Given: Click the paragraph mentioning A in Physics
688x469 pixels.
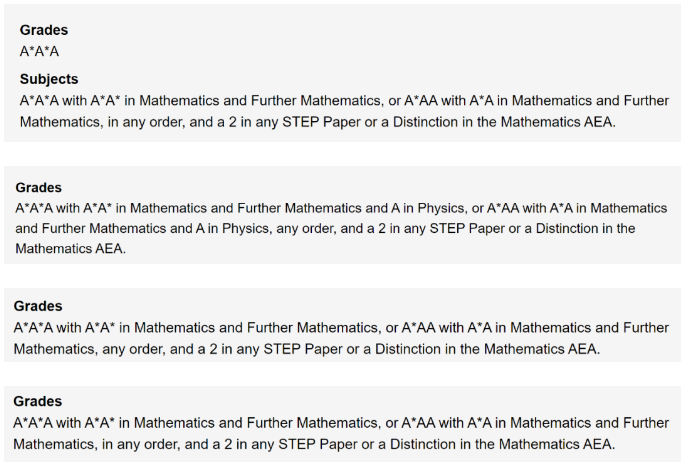Looking at the screenshot, I should [340, 228].
